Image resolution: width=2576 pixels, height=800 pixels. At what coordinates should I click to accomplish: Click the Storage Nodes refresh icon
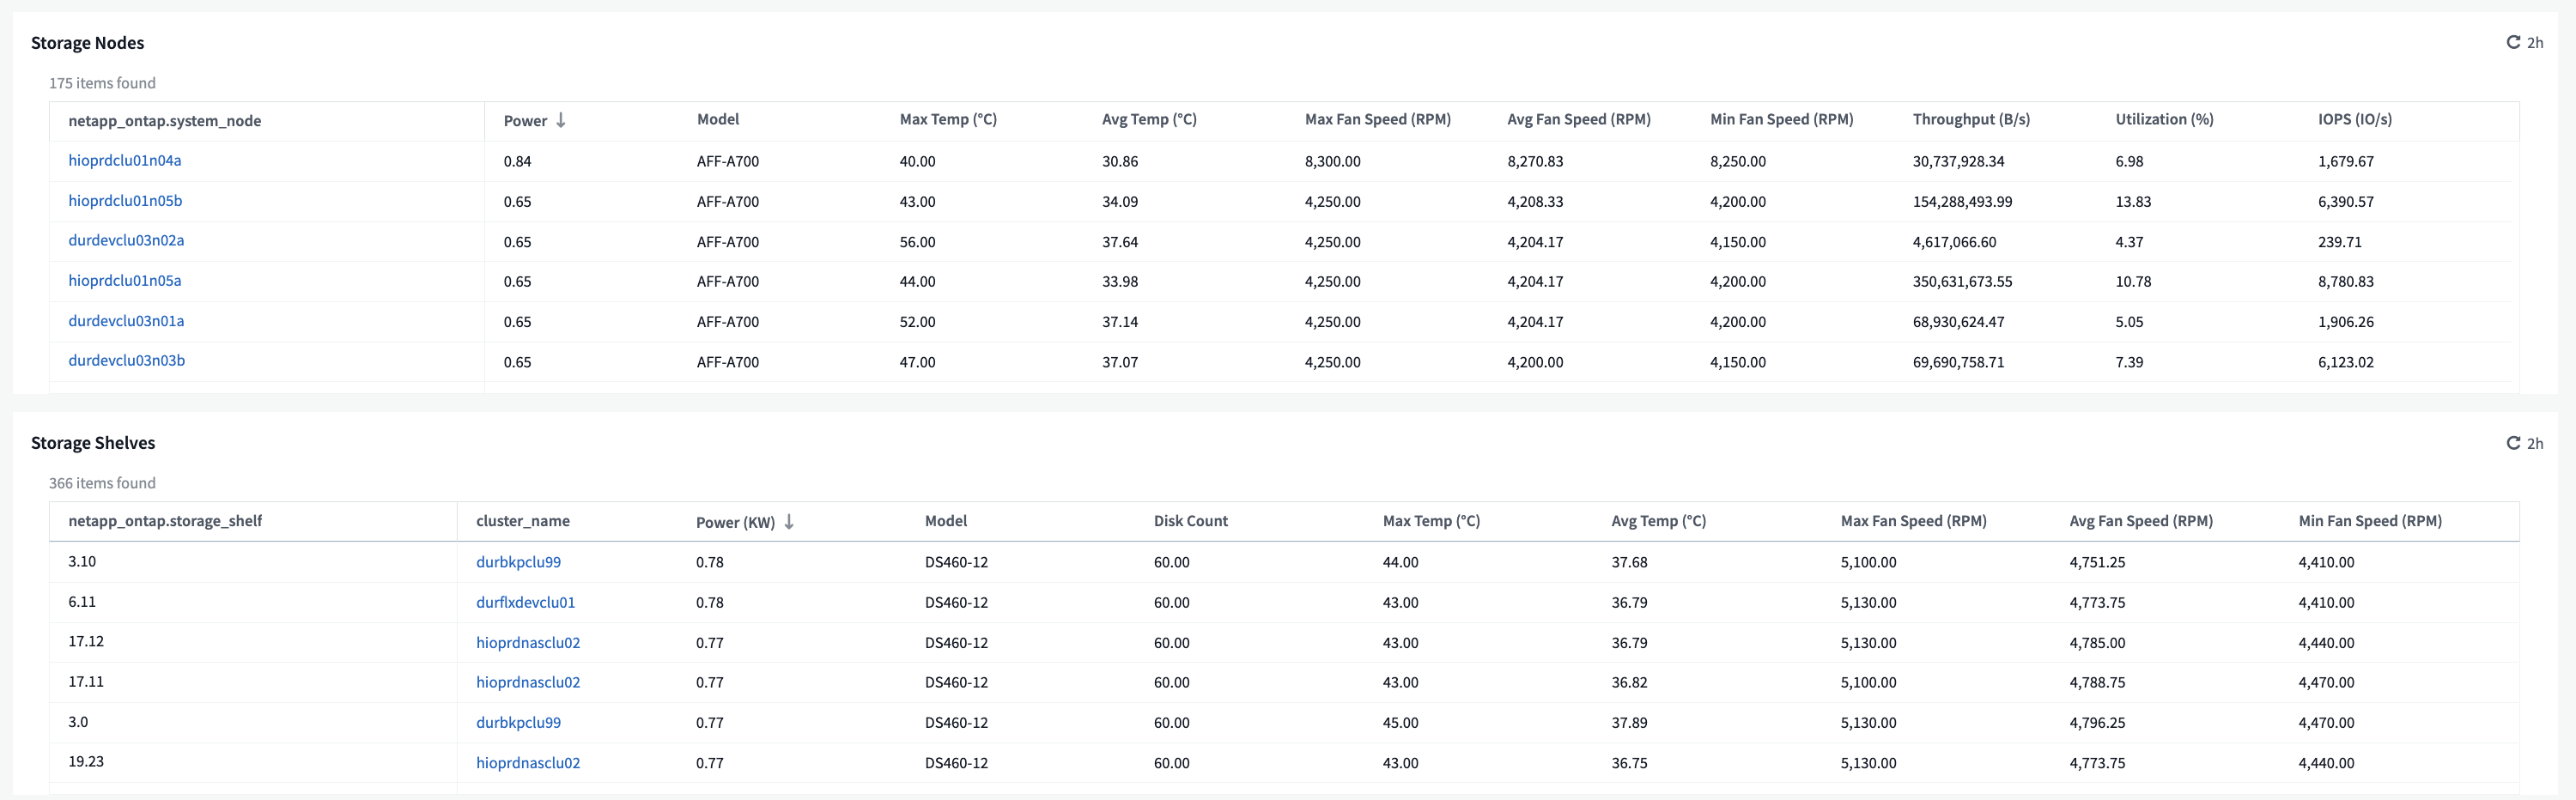click(2513, 42)
